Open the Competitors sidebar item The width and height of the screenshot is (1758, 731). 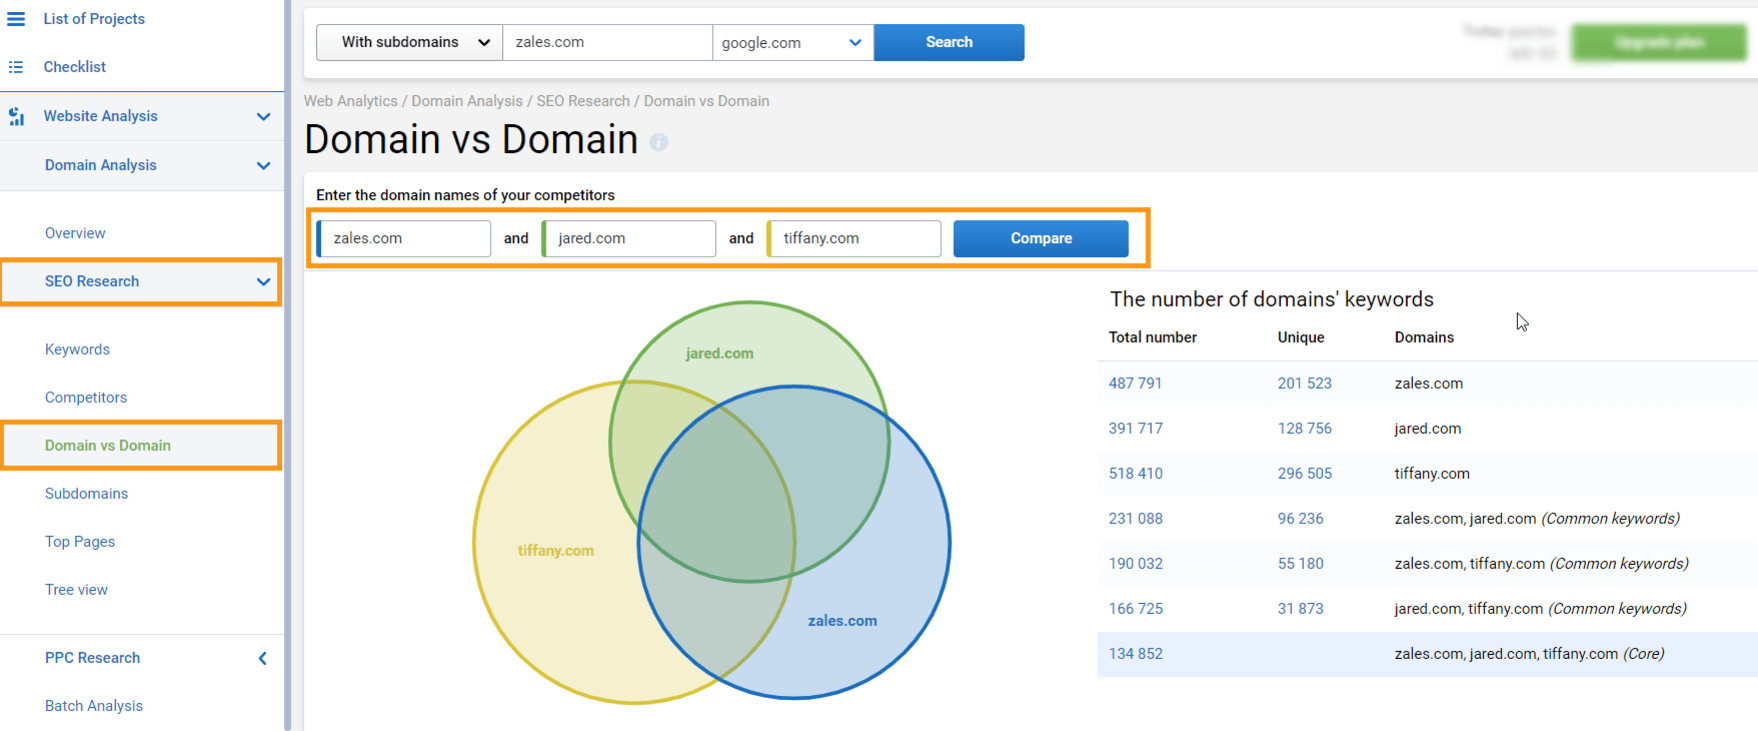[86, 397]
